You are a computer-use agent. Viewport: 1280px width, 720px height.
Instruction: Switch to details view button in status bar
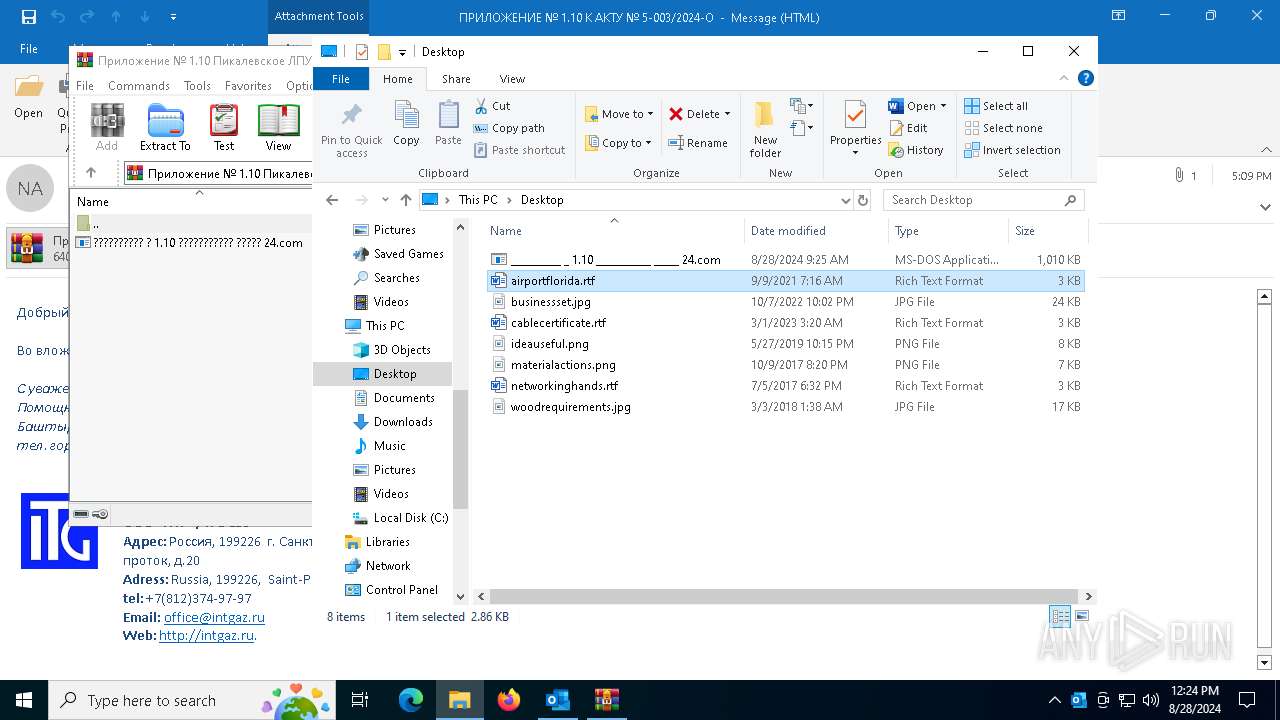[1060, 617]
